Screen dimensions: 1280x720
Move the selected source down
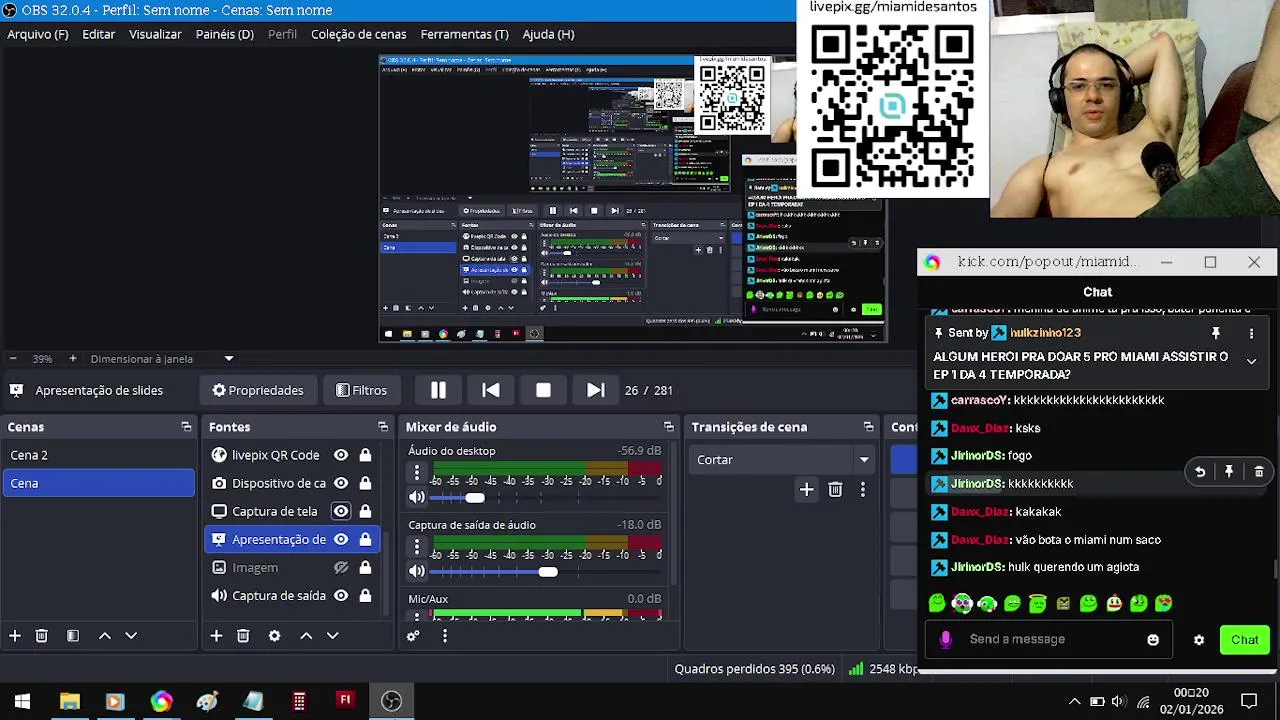(x=333, y=636)
